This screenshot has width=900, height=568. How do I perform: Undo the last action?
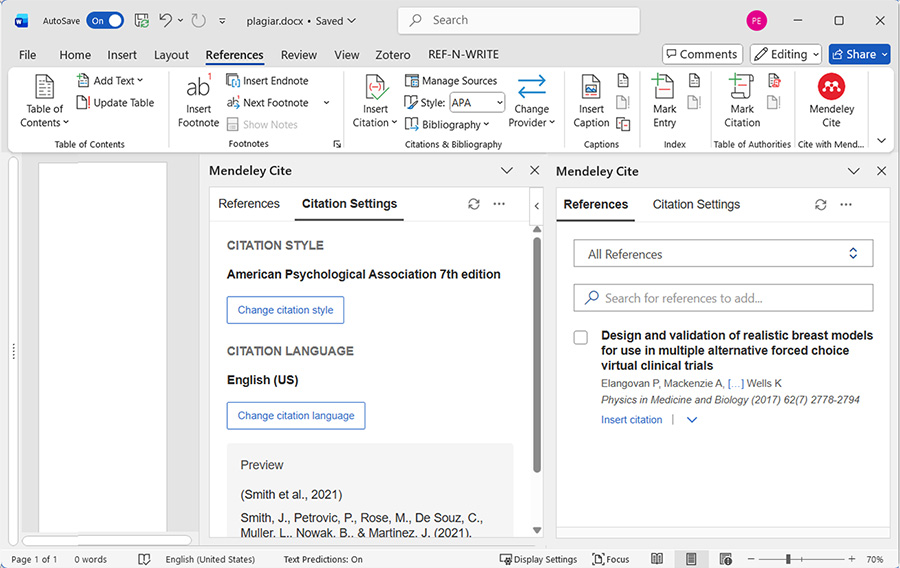165,21
